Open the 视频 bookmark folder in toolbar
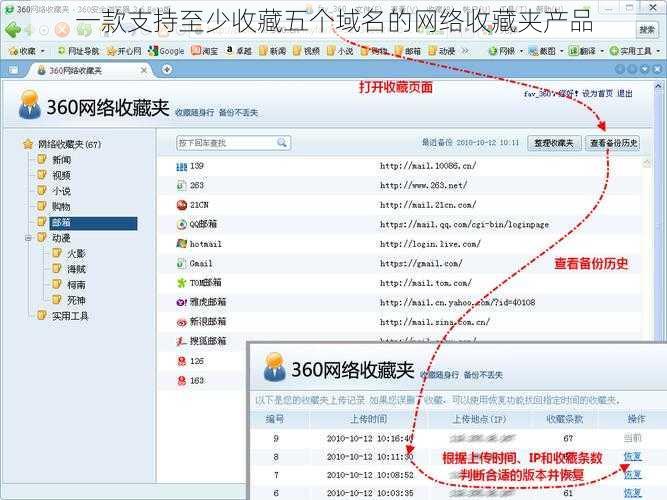This screenshot has height=500, width=667. (306, 51)
